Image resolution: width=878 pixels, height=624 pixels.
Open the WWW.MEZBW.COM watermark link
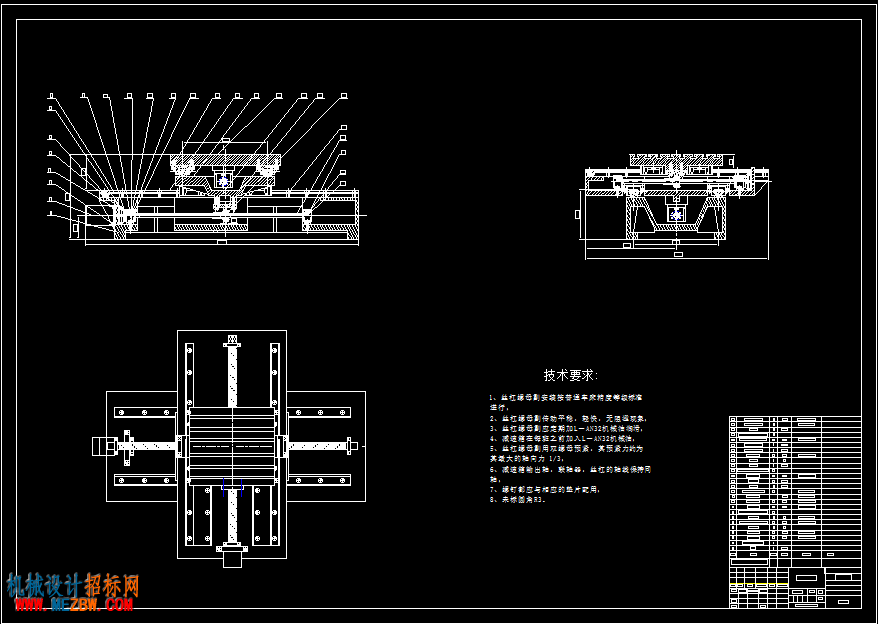pos(74,604)
